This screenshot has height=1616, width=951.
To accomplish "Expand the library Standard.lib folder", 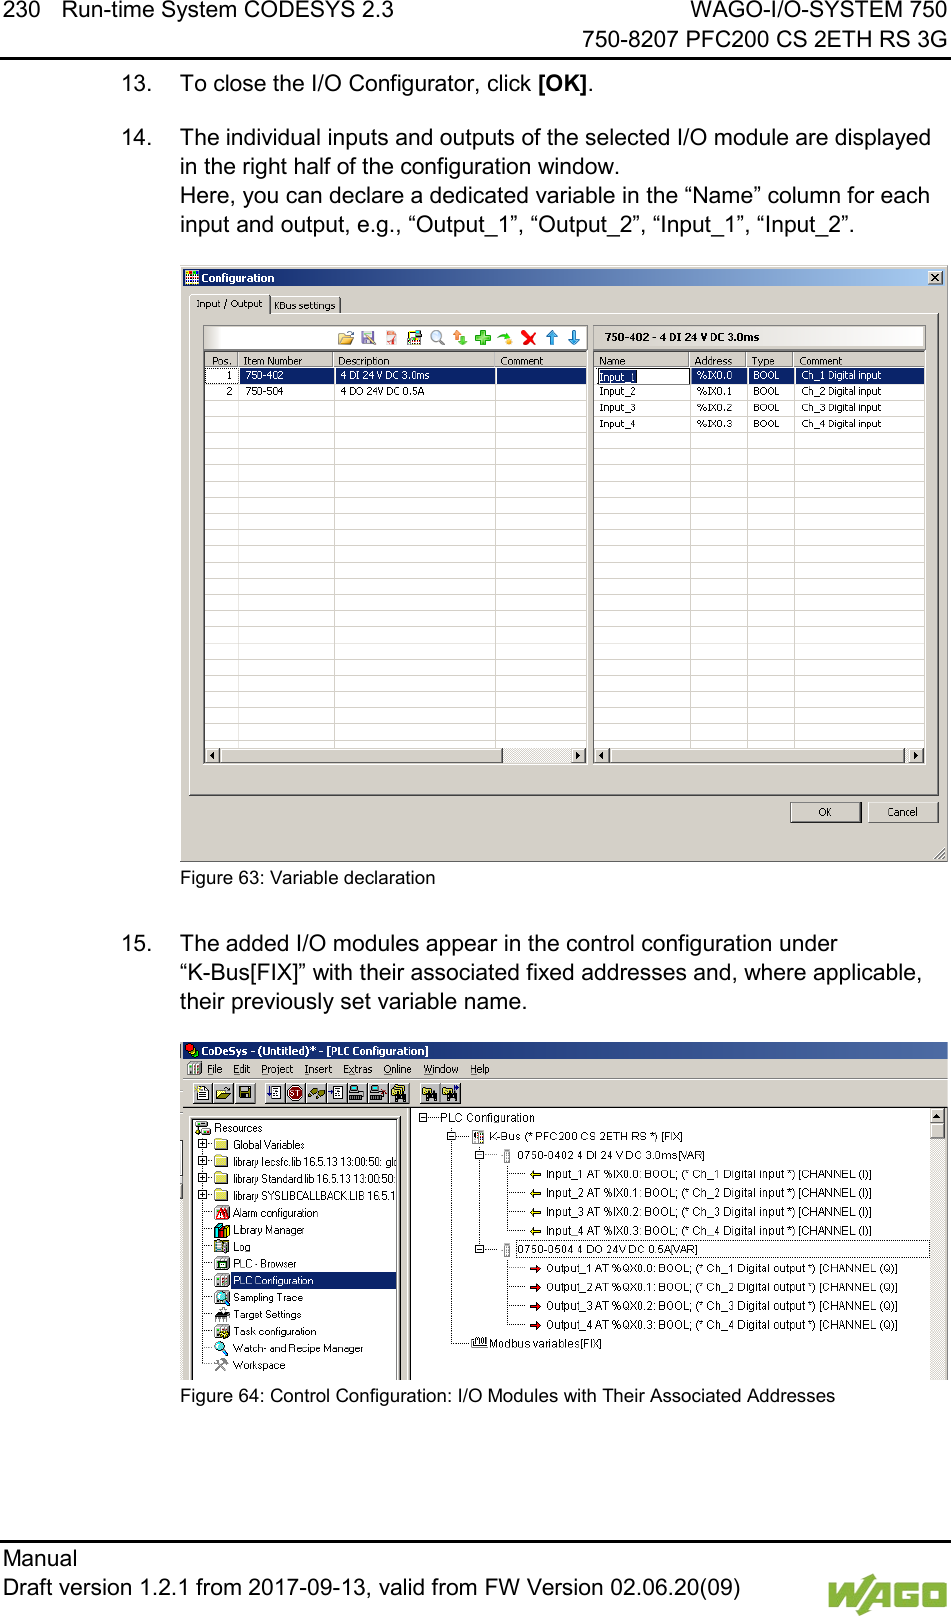I will [x=203, y=1178].
